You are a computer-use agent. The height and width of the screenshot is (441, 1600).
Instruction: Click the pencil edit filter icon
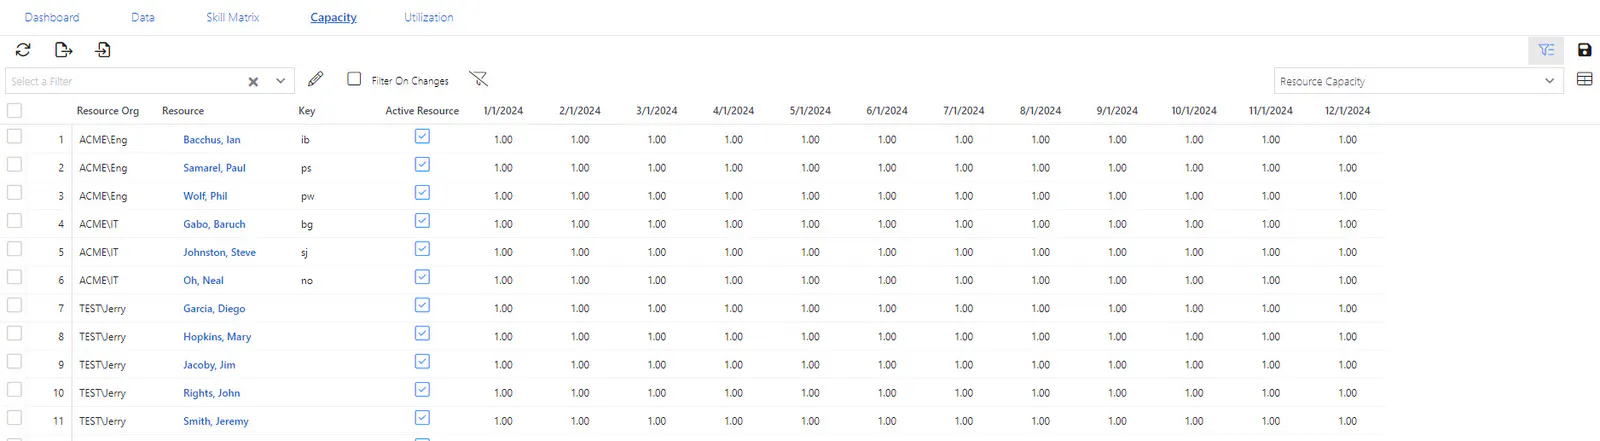tap(316, 79)
